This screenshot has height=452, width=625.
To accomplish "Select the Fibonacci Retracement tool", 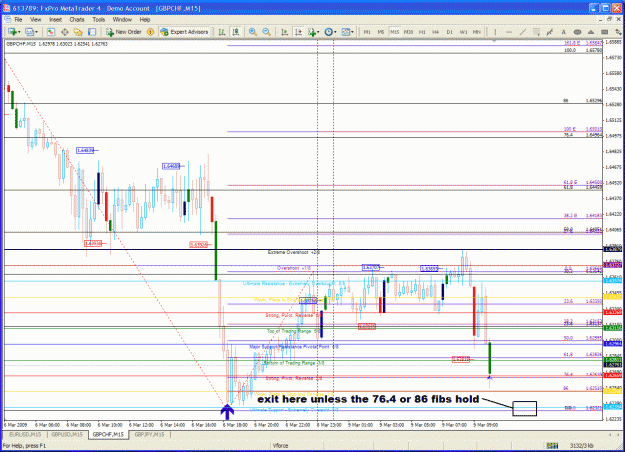I will (550, 32).
